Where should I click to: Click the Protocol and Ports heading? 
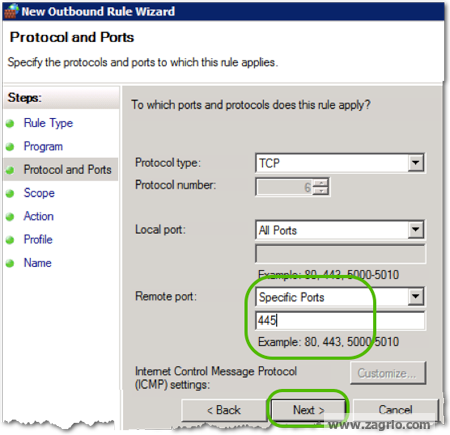tap(72, 37)
